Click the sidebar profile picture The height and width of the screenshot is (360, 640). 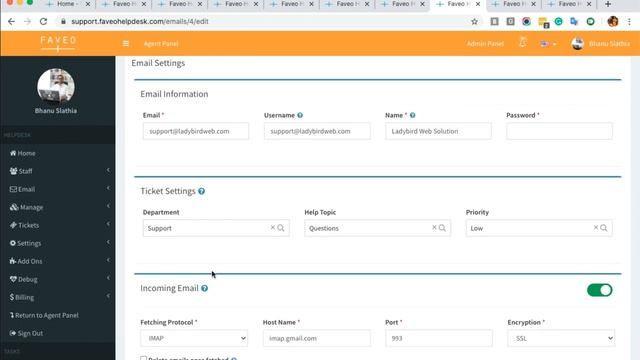[56, 86]
